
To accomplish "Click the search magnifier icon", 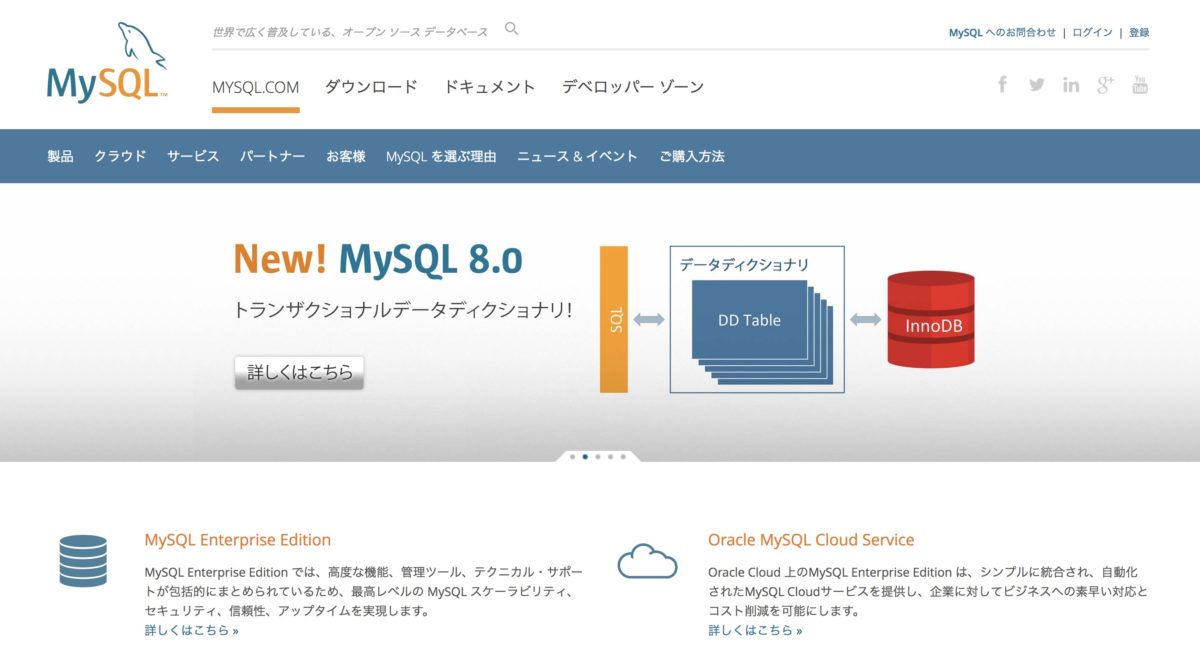I will [x=512, y=29].
